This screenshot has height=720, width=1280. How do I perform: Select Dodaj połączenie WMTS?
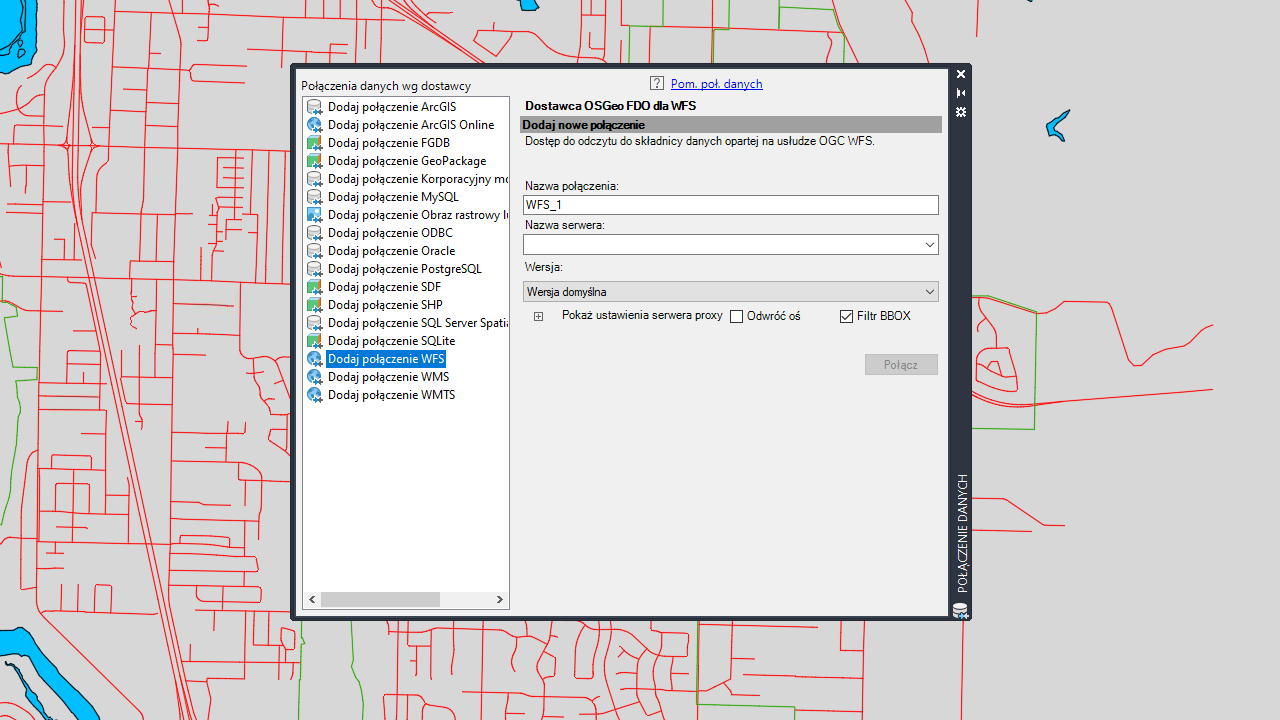(x=391, y=395)
